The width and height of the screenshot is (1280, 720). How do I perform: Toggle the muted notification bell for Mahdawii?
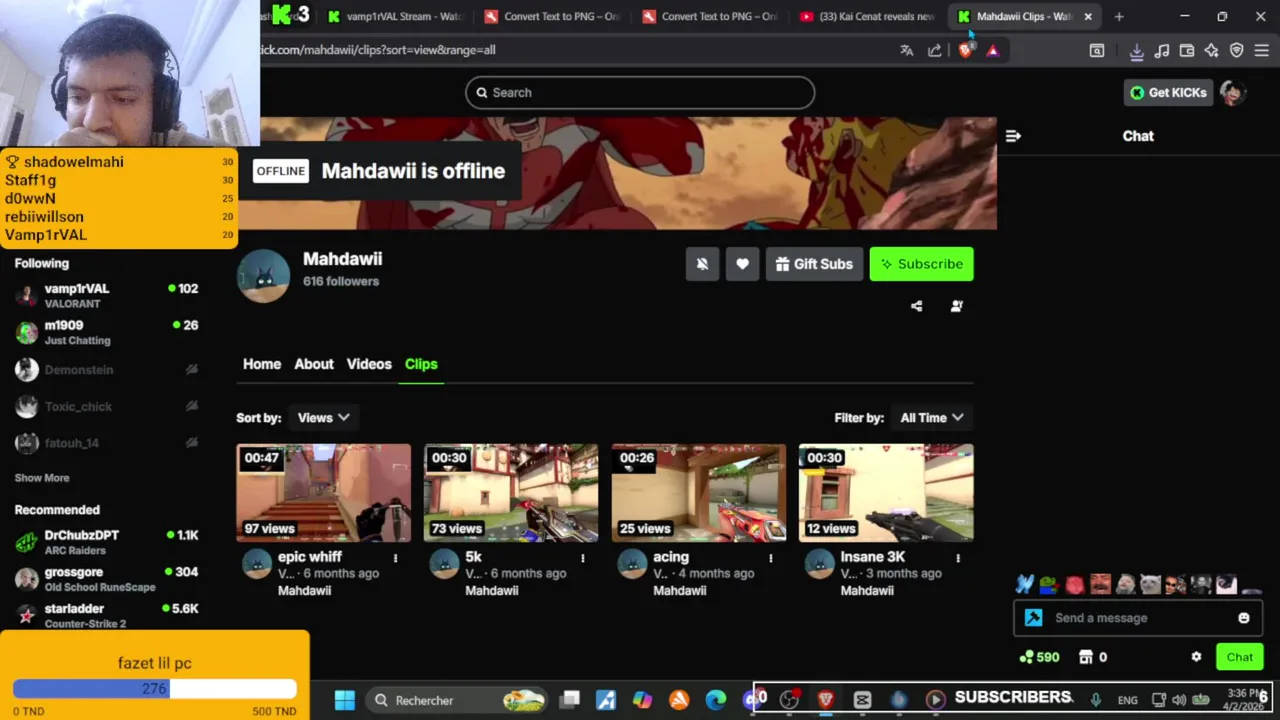702,264
